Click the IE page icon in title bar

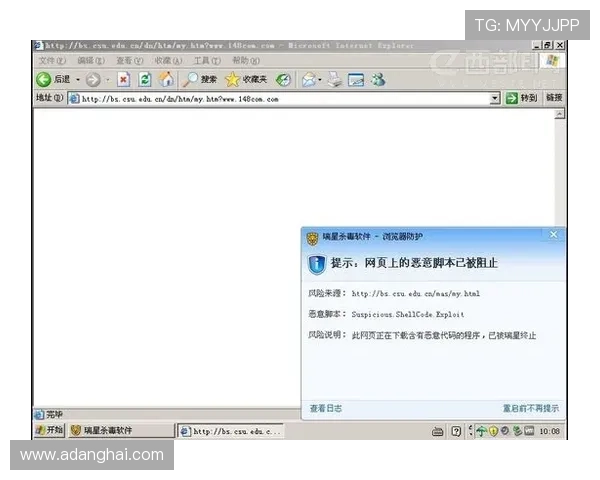point(39,46)
